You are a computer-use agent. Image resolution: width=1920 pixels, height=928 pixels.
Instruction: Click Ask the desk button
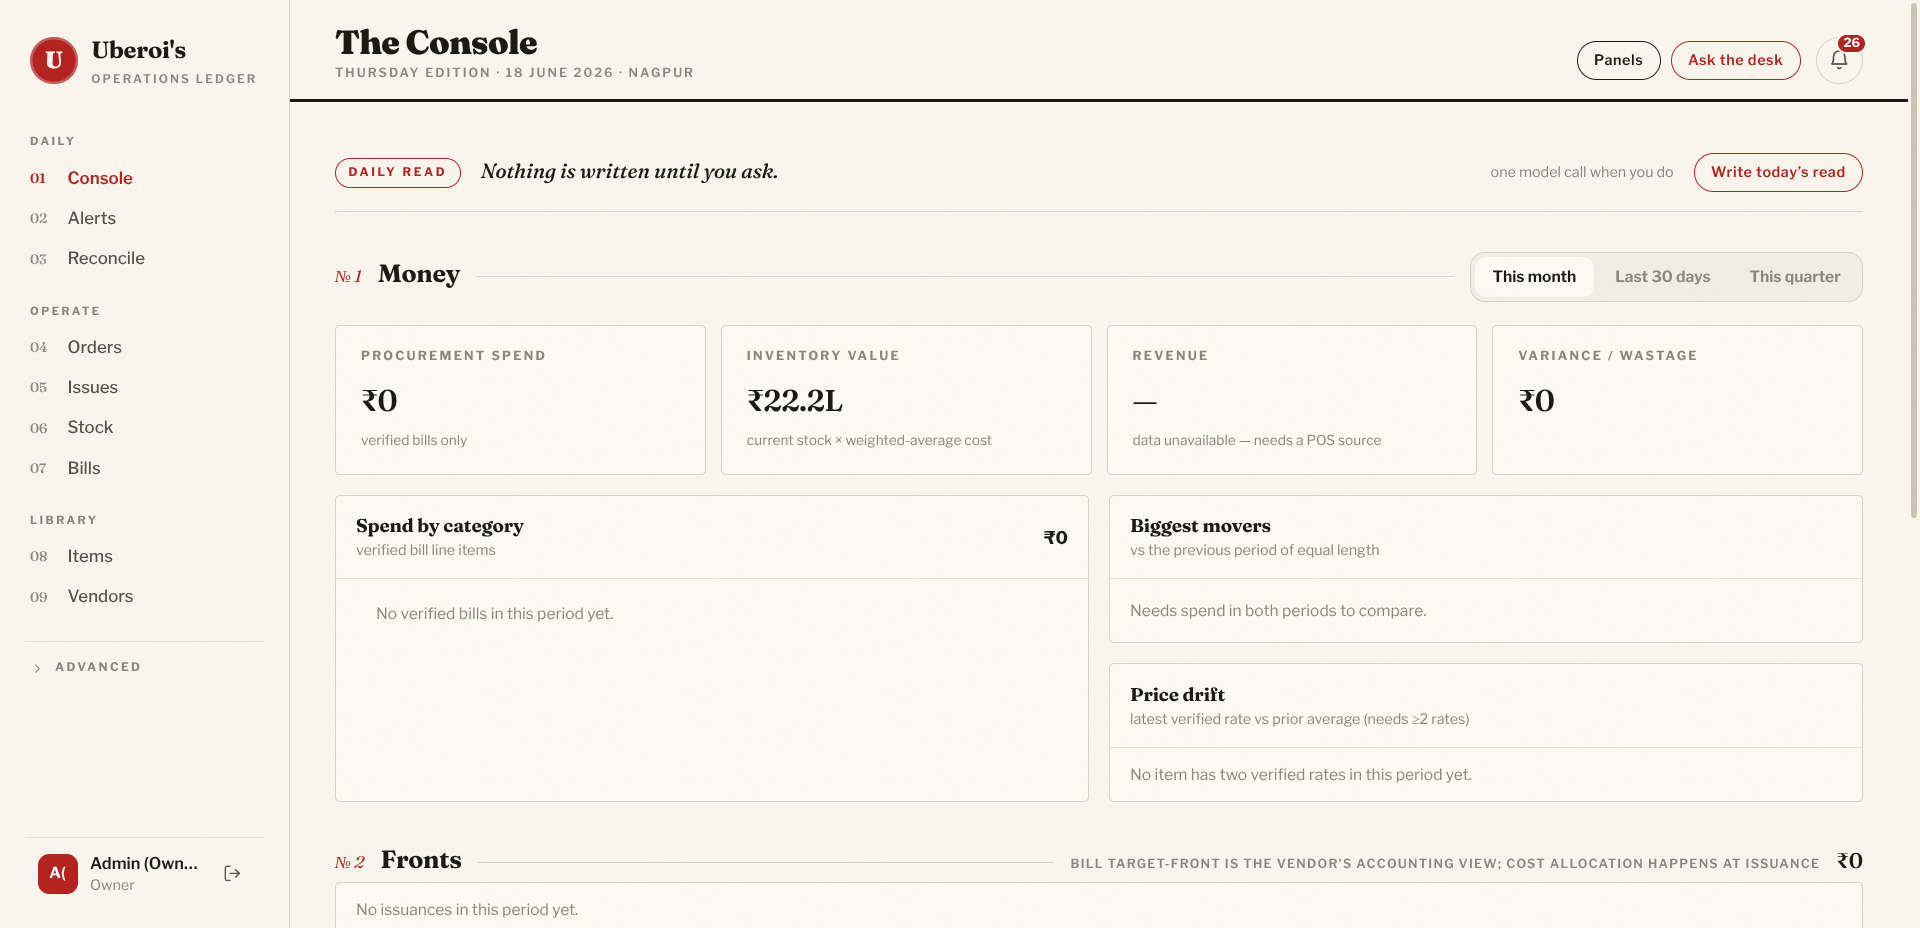coord(1735,60)
